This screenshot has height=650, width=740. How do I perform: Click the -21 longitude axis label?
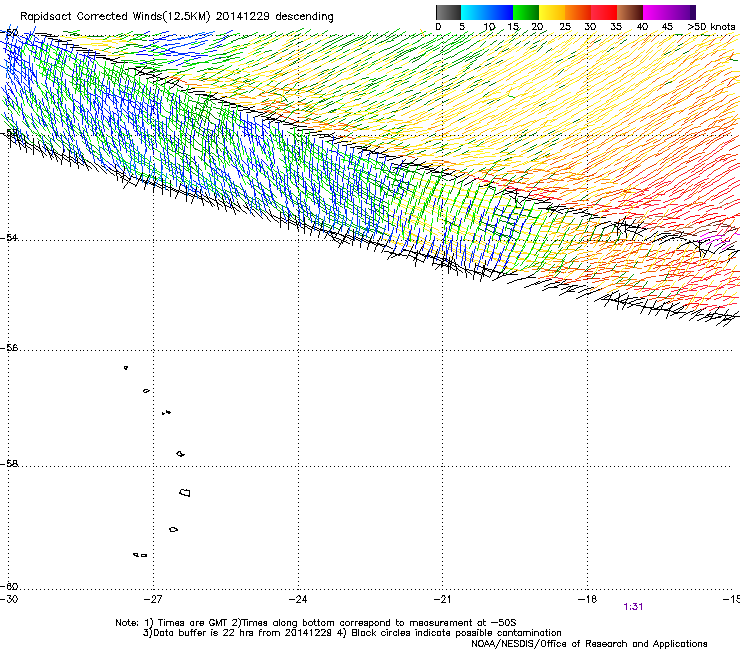442,599
